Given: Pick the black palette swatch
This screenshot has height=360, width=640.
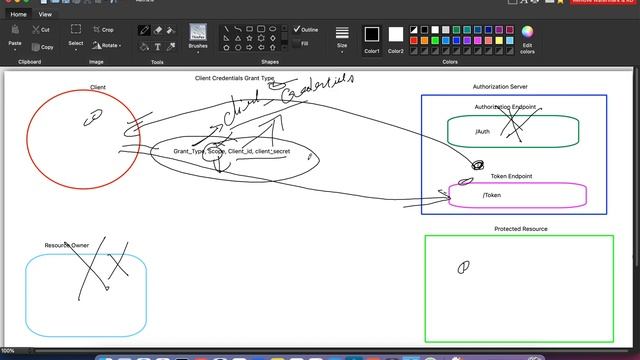Looking at the screenshot, I should coord(424,29).
